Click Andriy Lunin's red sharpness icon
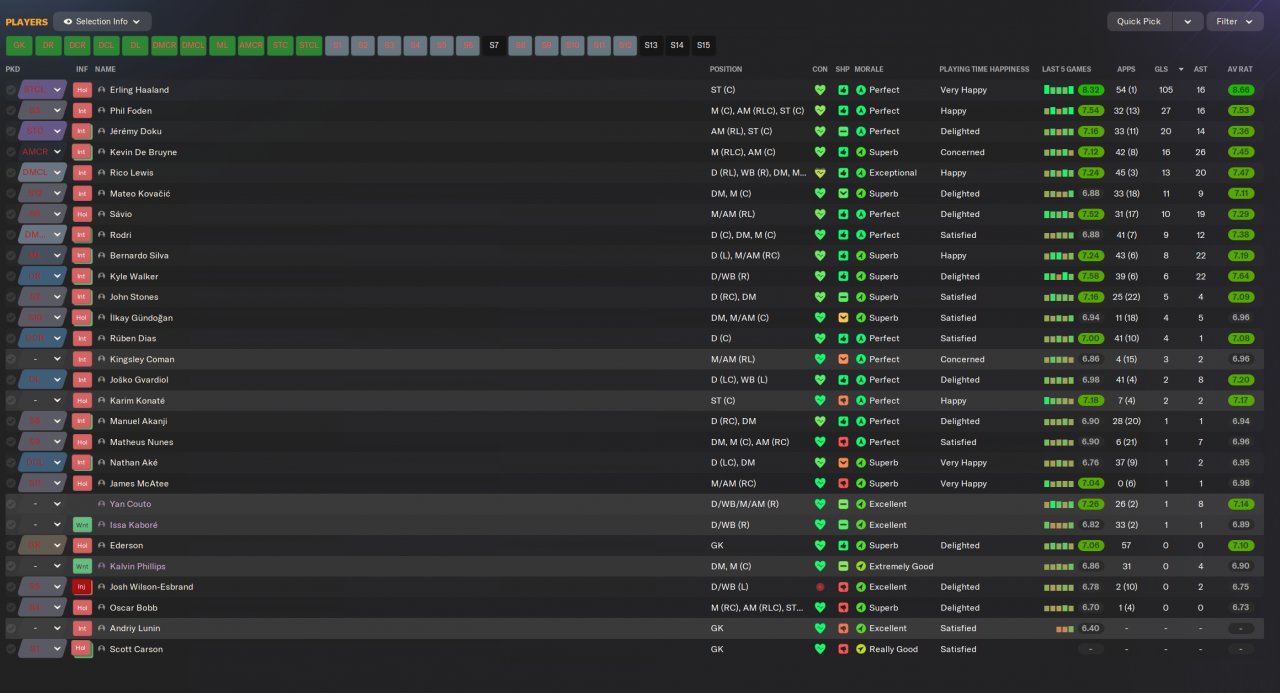This screenshot has height=693, width=1280. coord(843,628)
